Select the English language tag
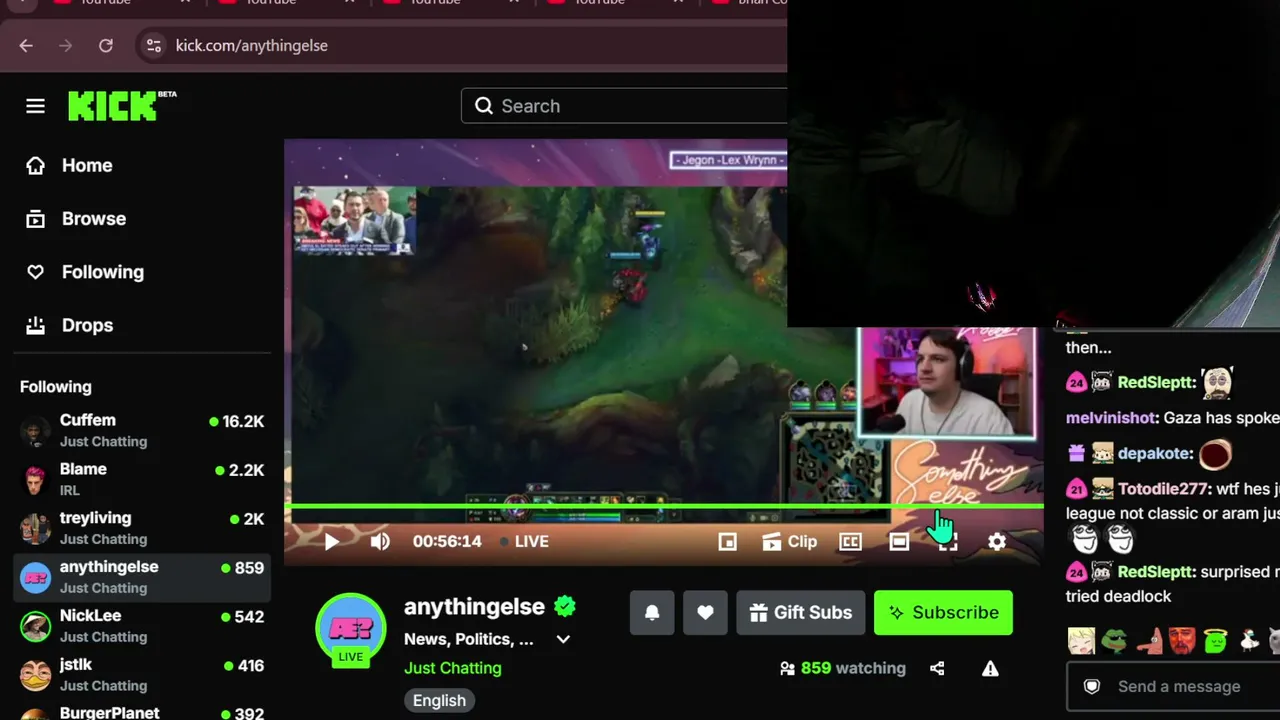This screenshot has width=1280, height=720. [x=440, y=700]
